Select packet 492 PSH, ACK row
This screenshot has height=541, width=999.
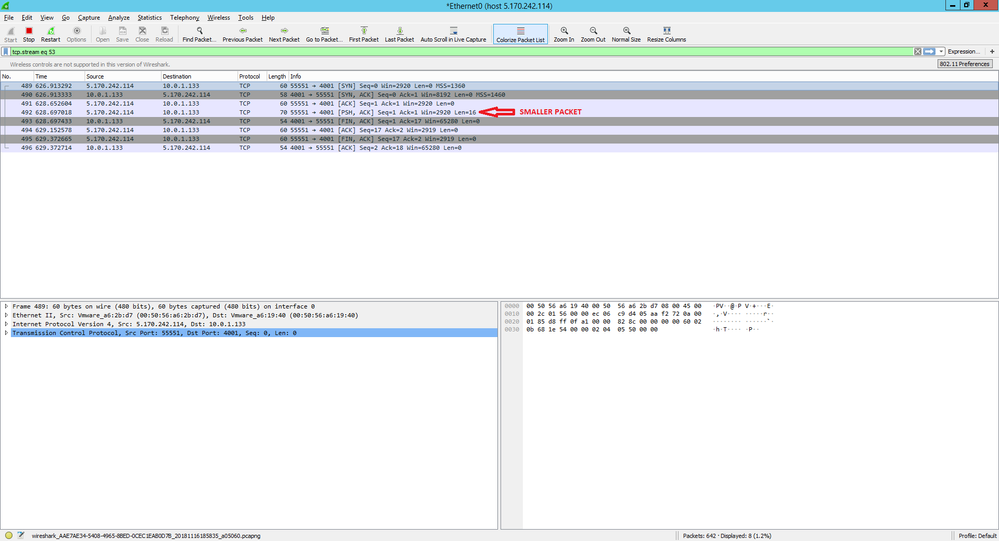500,112
